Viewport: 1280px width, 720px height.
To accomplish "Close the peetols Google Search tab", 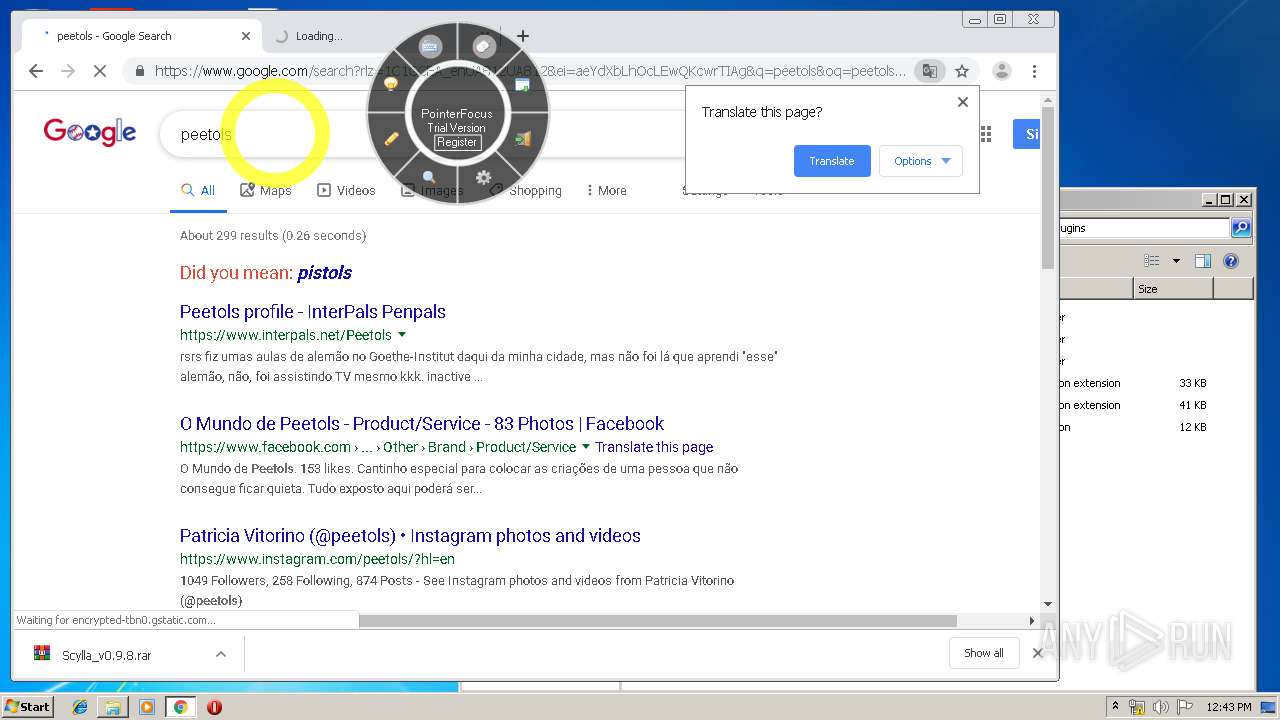I will tap(246, 36).
